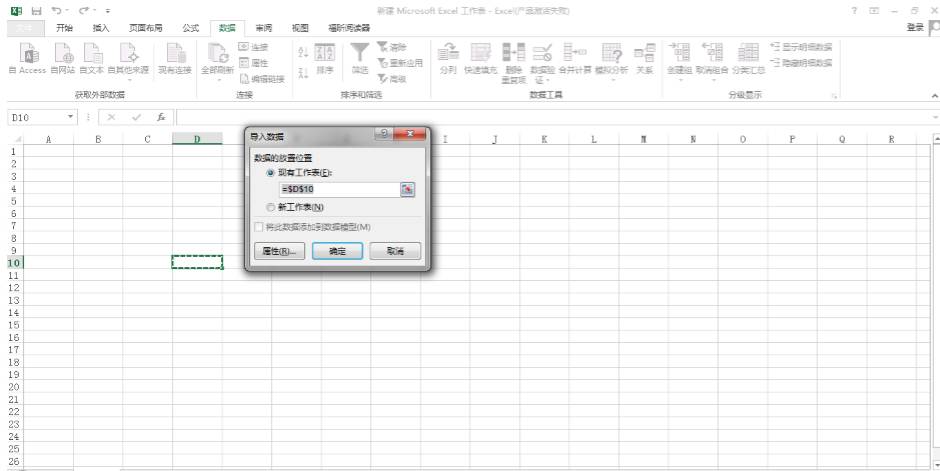
Task: Open the Customize Quick Access Toolbar dropdown
Action: 107,11
